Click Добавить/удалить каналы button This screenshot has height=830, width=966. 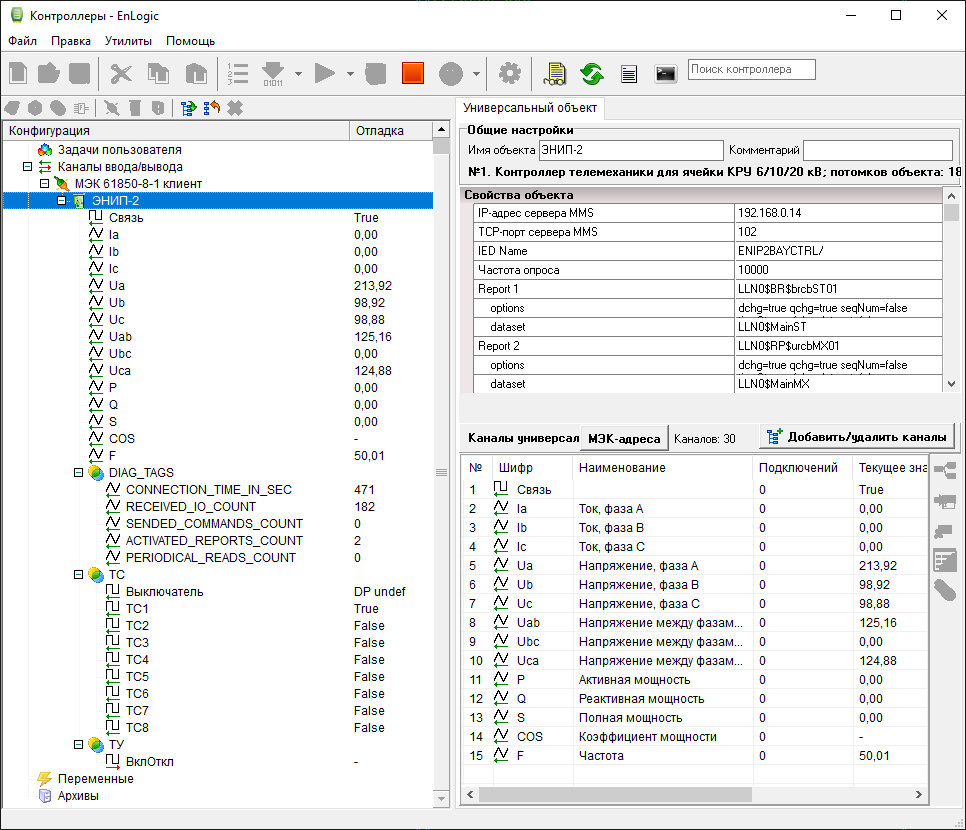(856, 437)
